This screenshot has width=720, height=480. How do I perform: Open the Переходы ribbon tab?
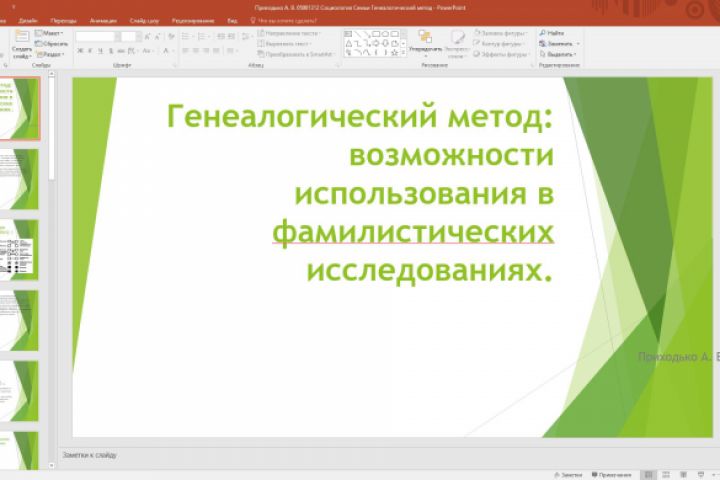[64, 21]
